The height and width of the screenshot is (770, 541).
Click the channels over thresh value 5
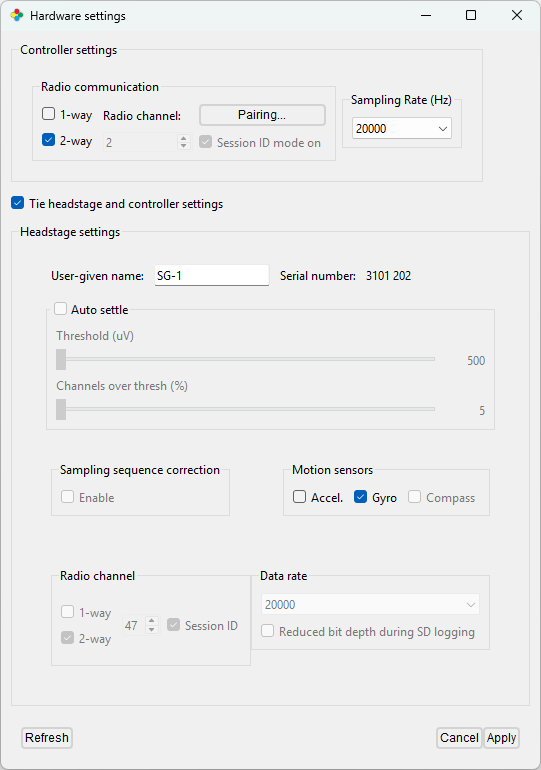pos(482,411)
